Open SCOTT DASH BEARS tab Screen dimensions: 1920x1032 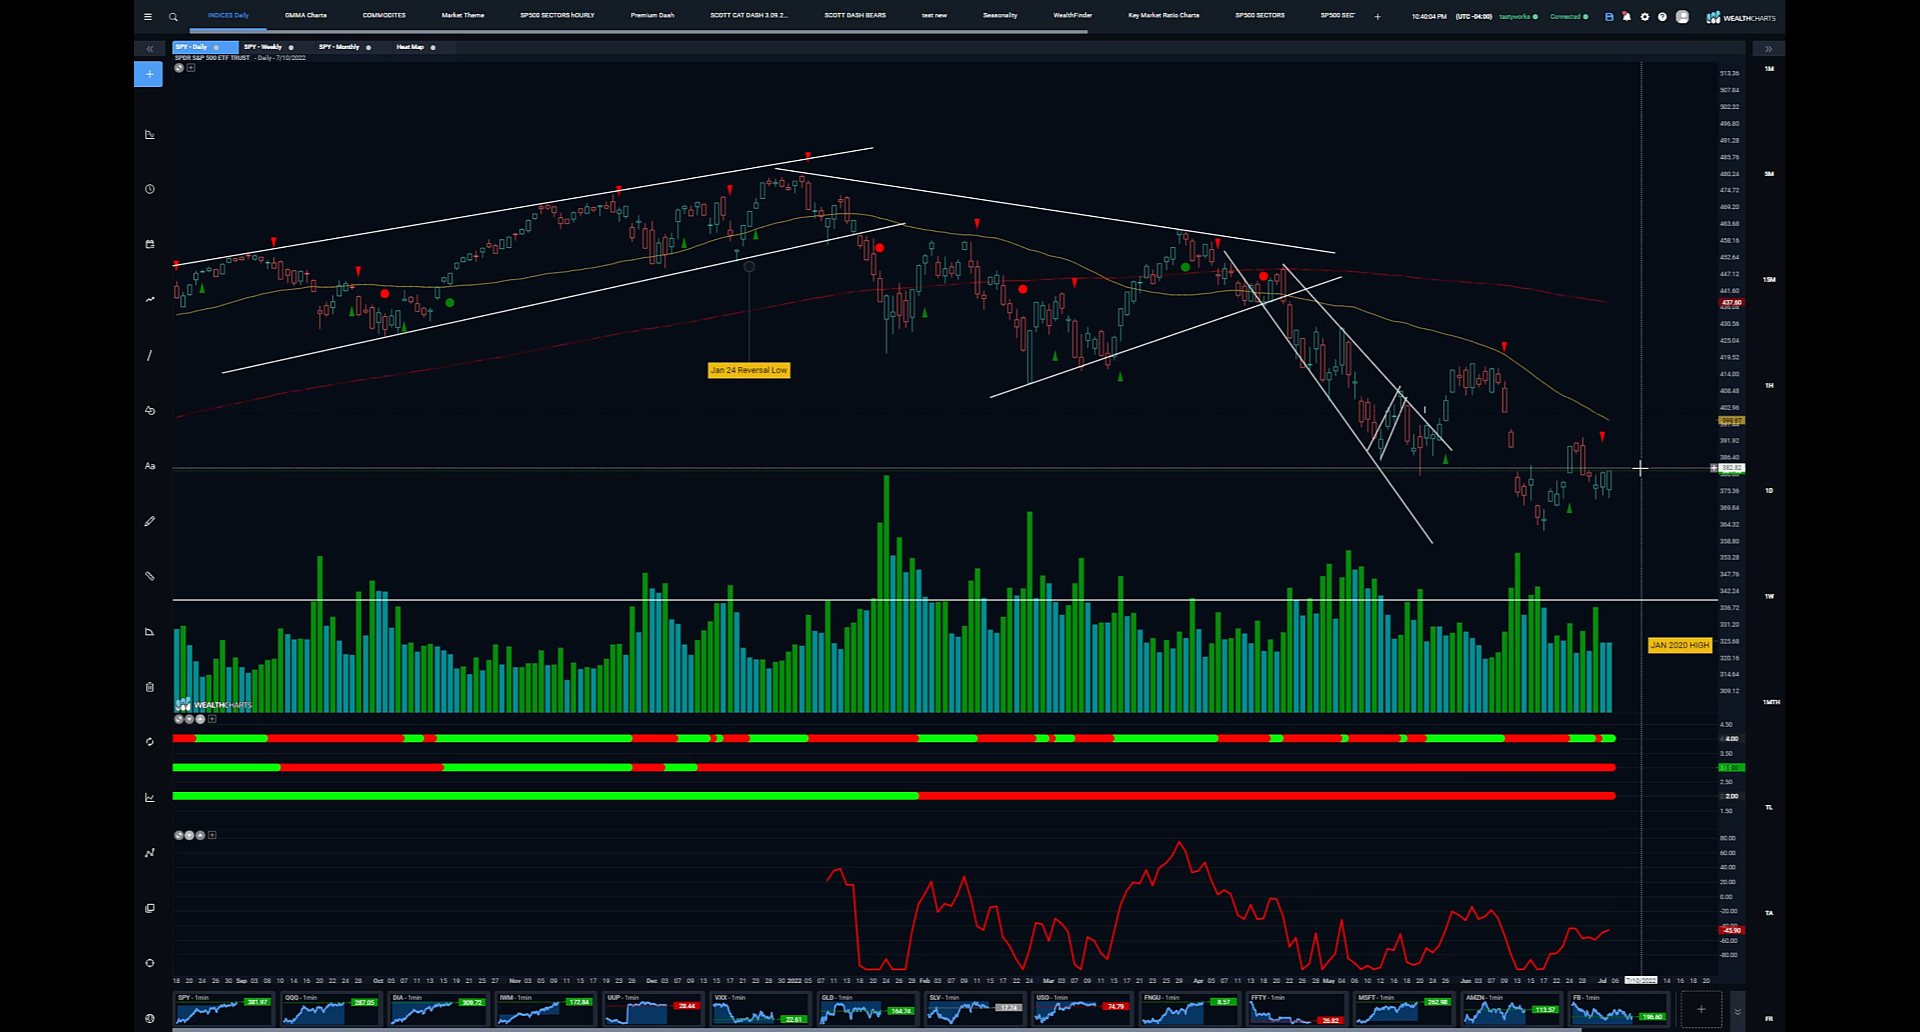(855, 16)
